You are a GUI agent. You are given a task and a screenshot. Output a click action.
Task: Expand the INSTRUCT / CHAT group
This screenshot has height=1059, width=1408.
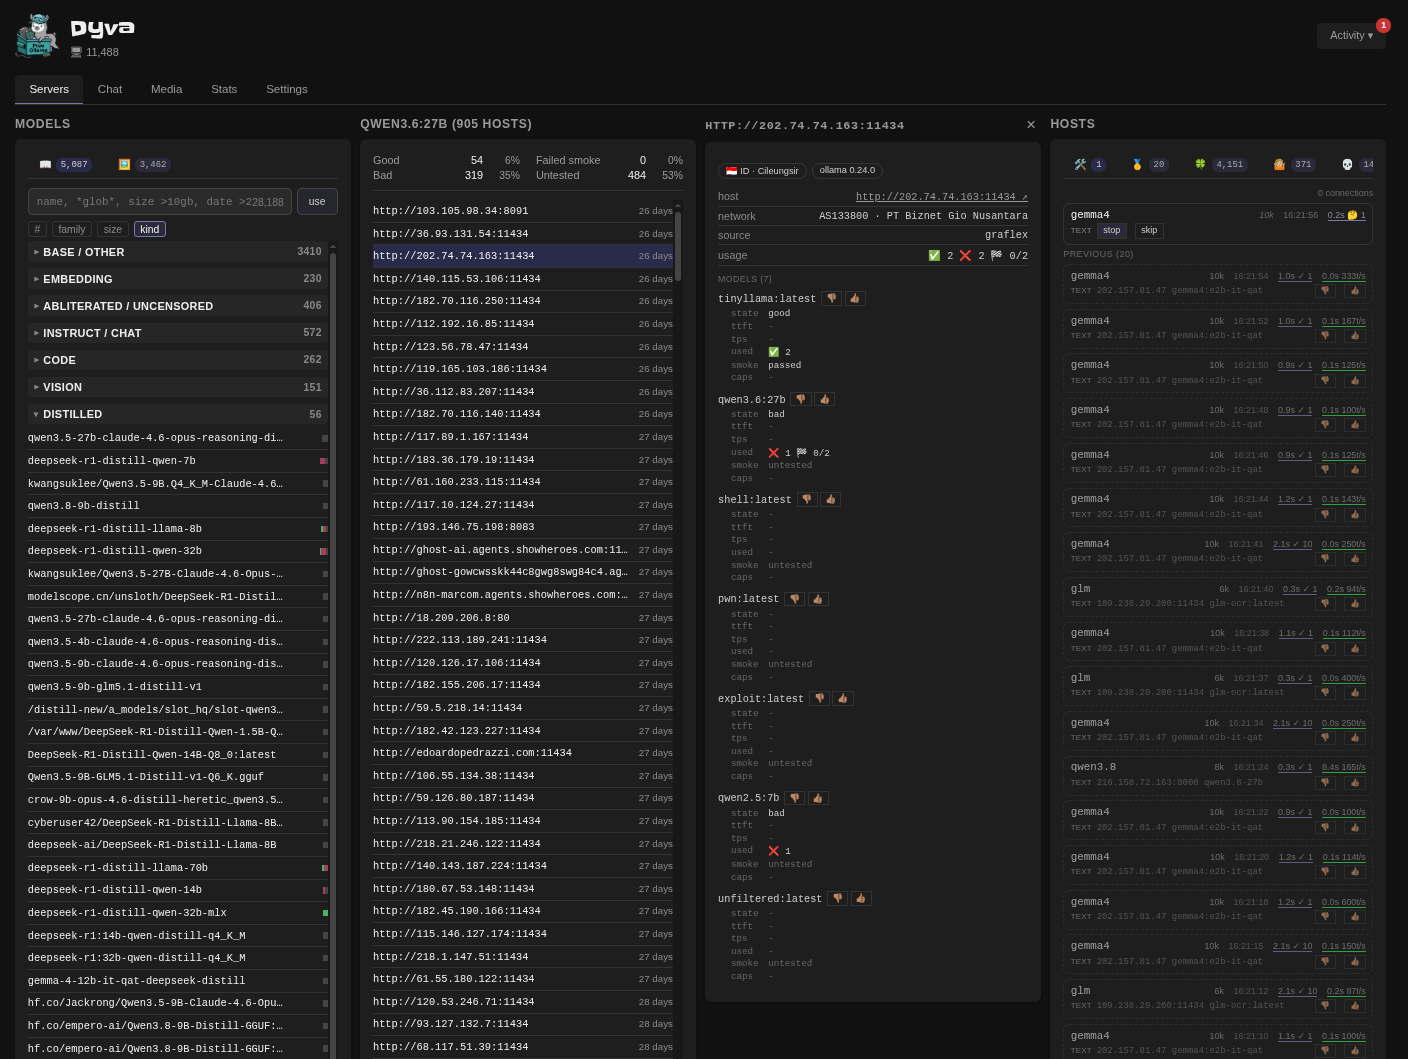click(x=177, y=333)
